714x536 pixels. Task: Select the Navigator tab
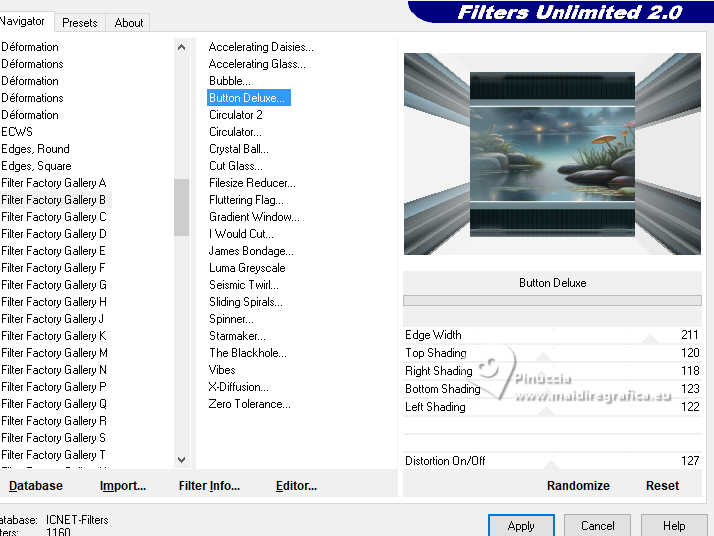[22, 21]
